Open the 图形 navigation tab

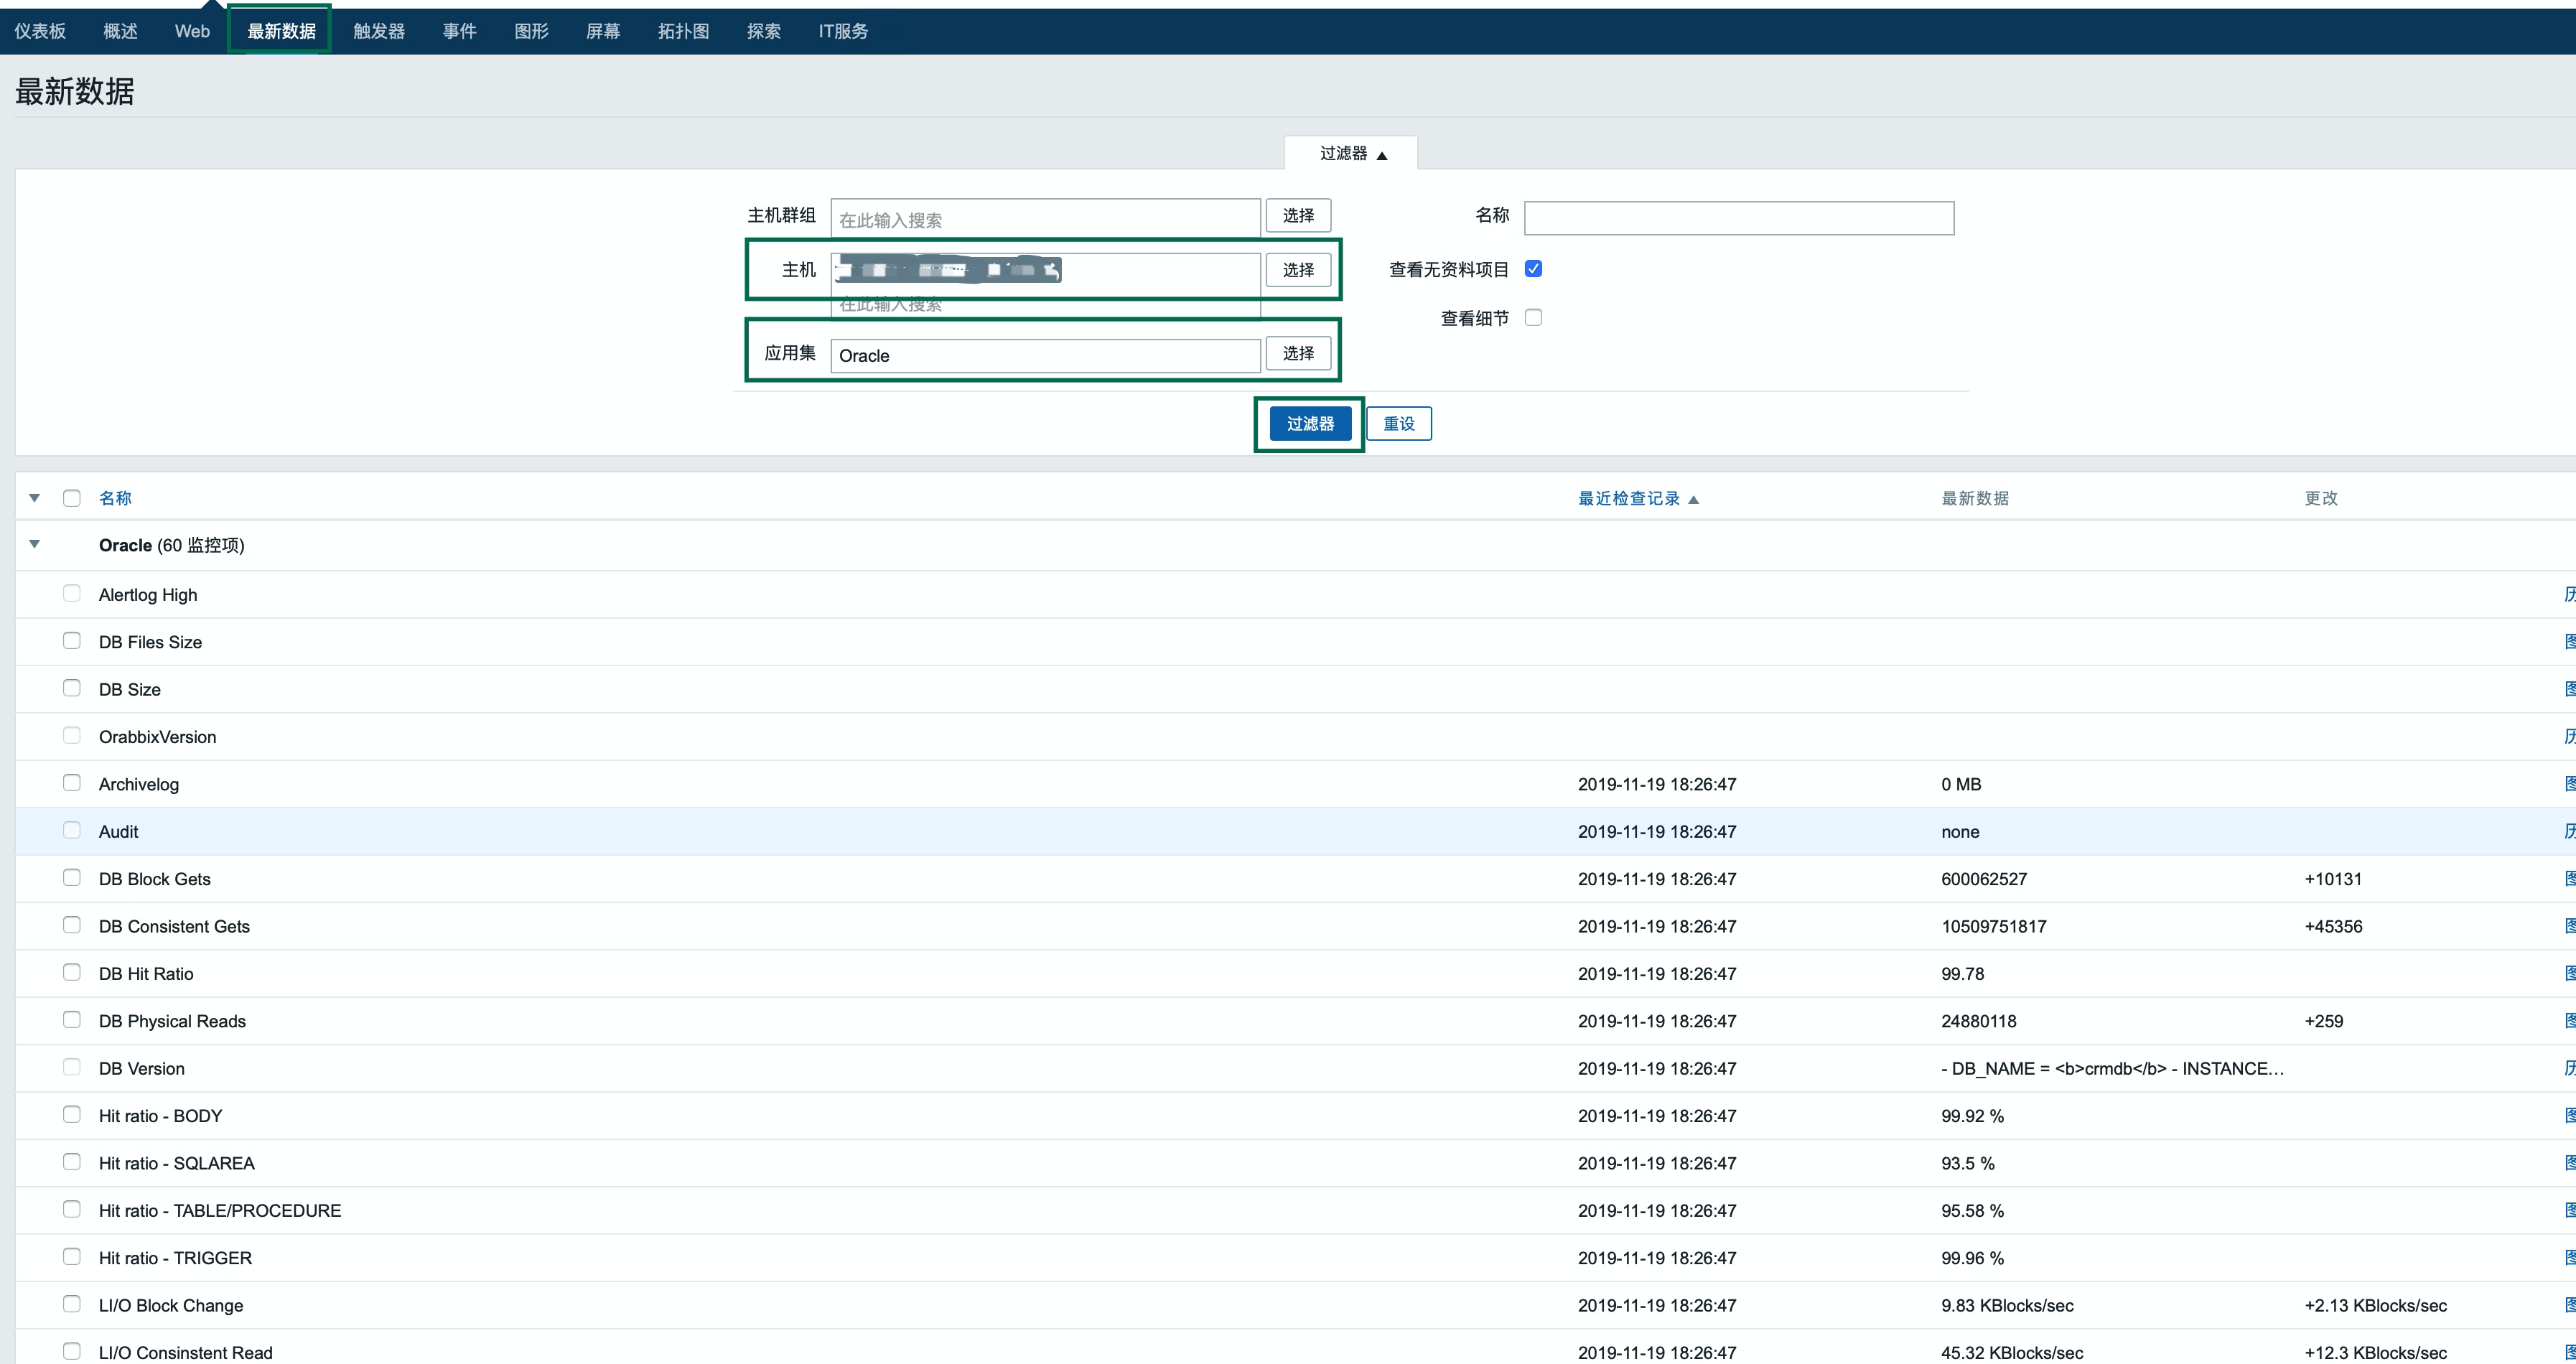531,30
